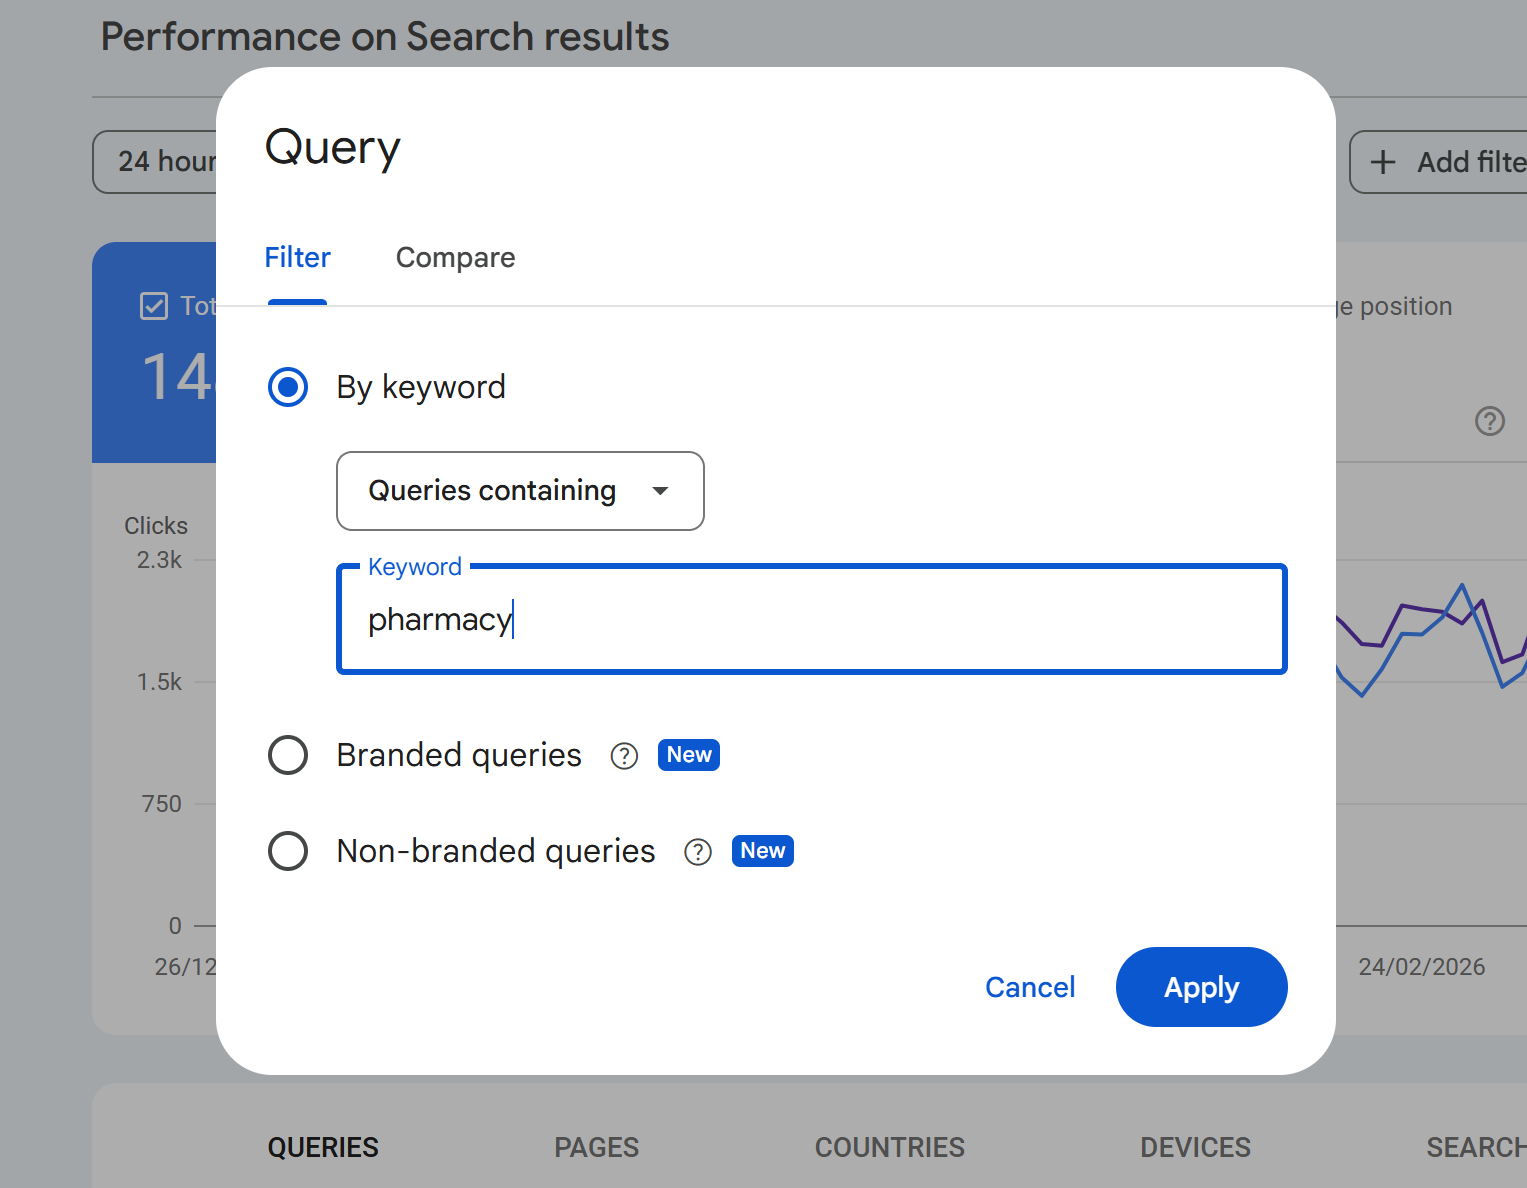Click the New badge beside Non-branded queries
Viewport: 1527px width, 1188px height.
click(x=762, y=851)
